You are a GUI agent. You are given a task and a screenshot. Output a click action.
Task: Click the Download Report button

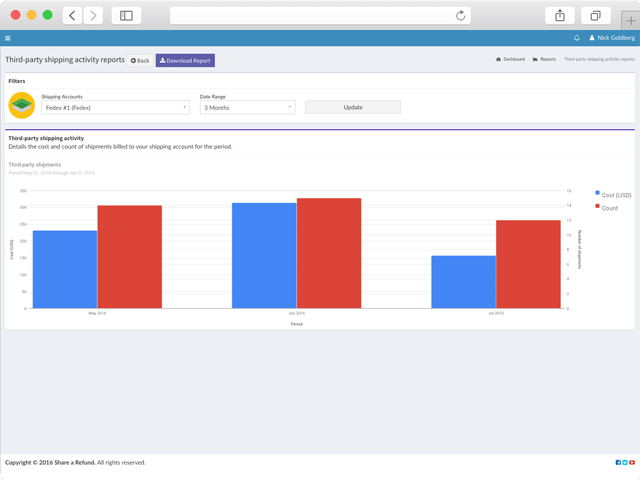pyautogui.click(x=185, y=60)
